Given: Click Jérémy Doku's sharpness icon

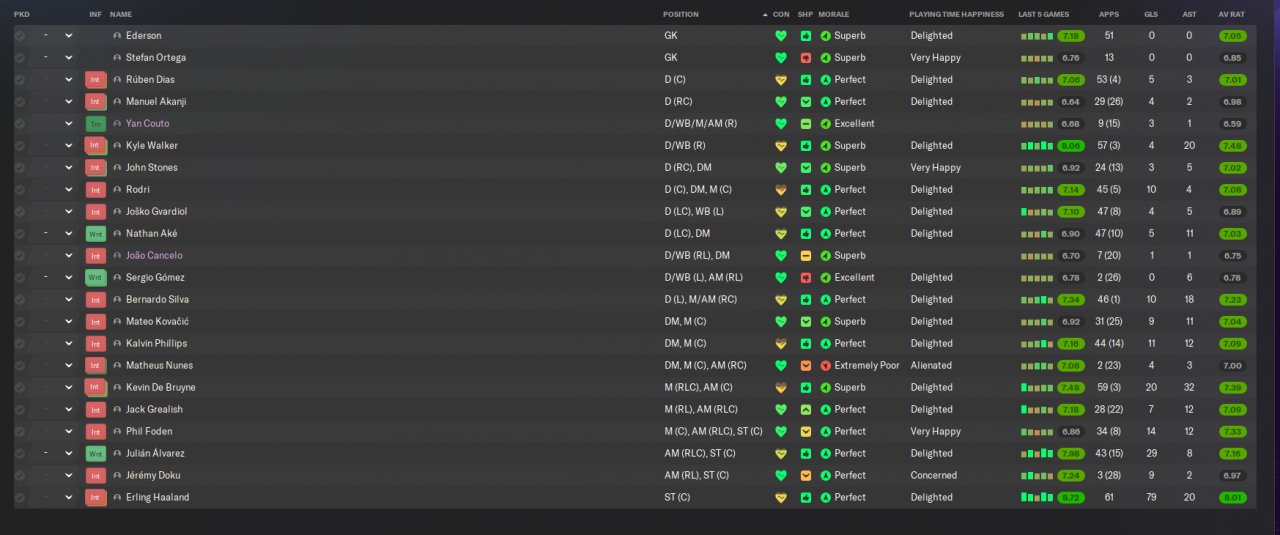Looking at the screenshot, I should (x=806, y=476).
